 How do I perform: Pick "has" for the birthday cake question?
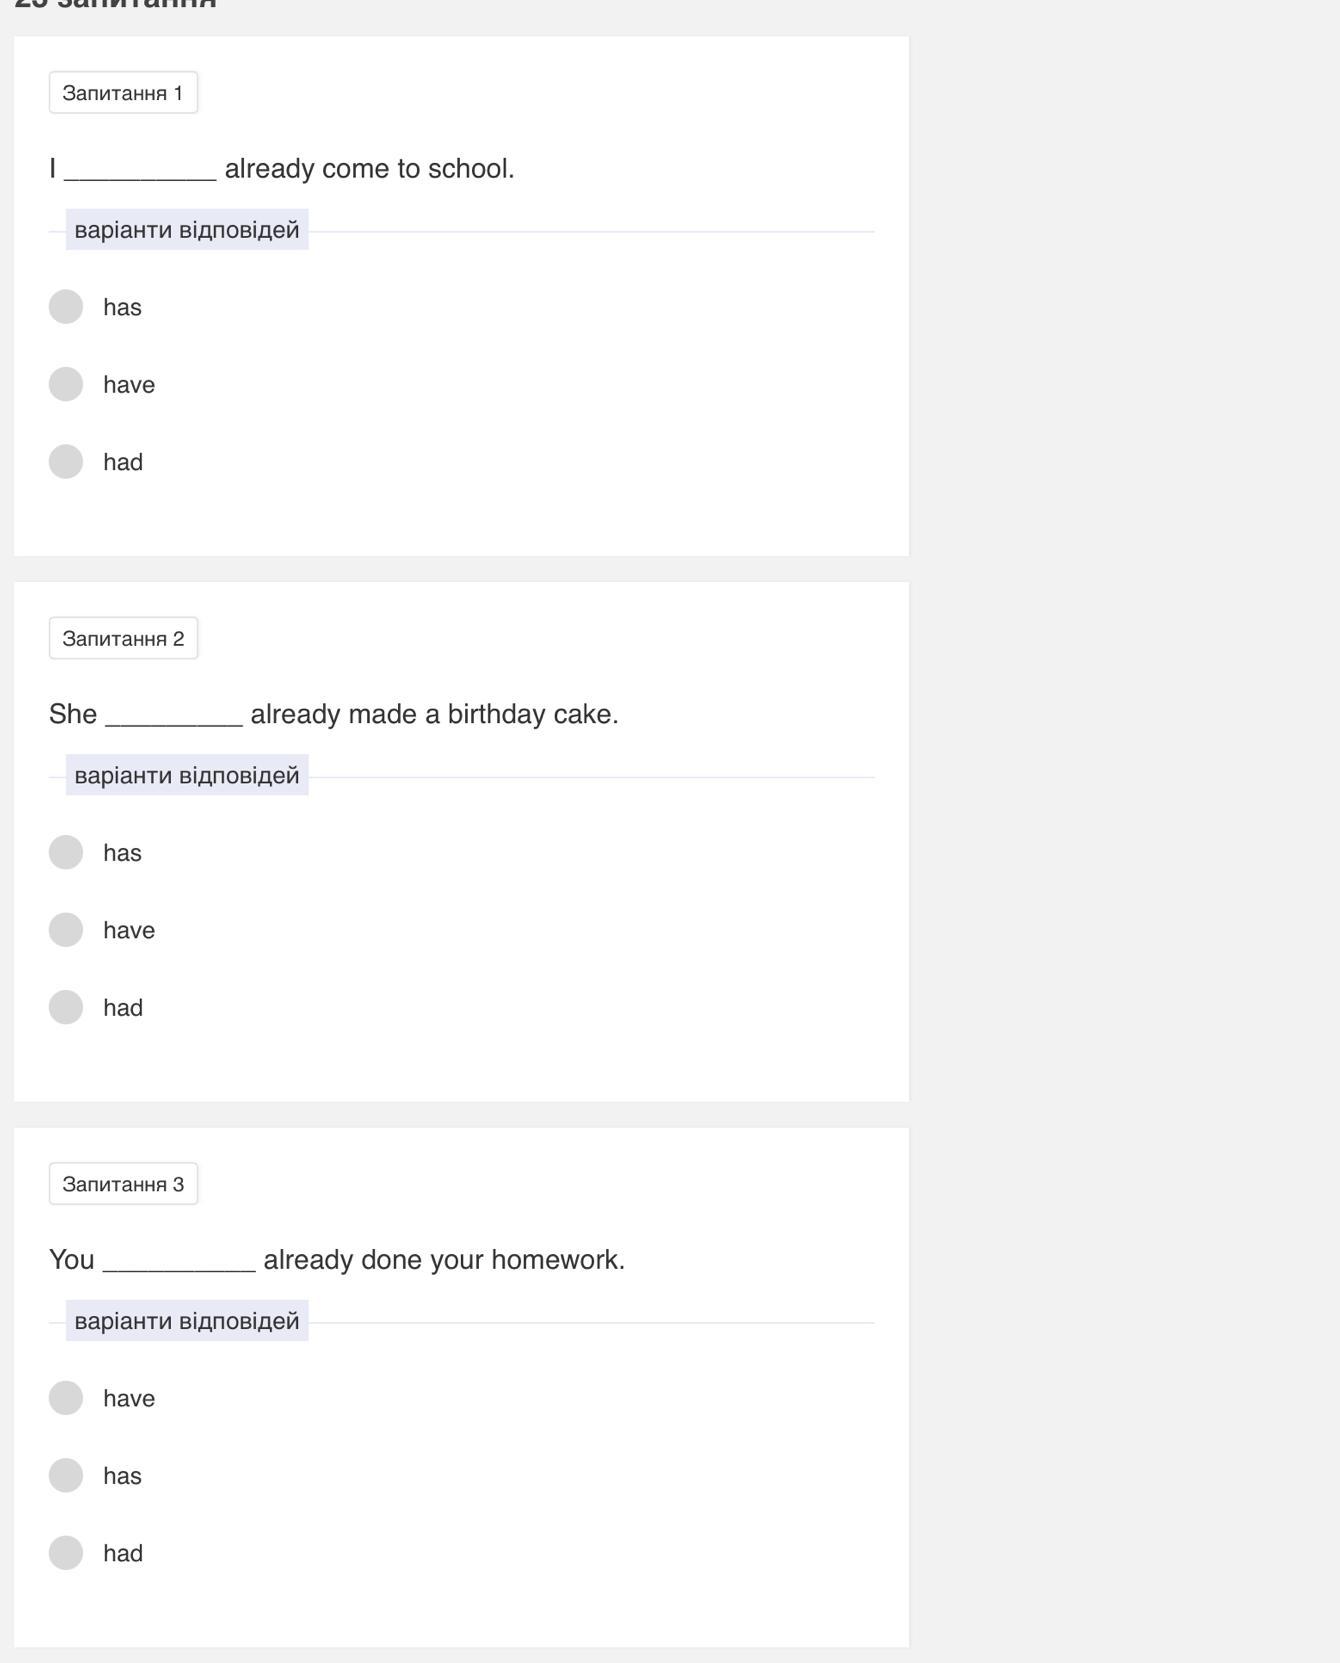[x=66, y=853]
